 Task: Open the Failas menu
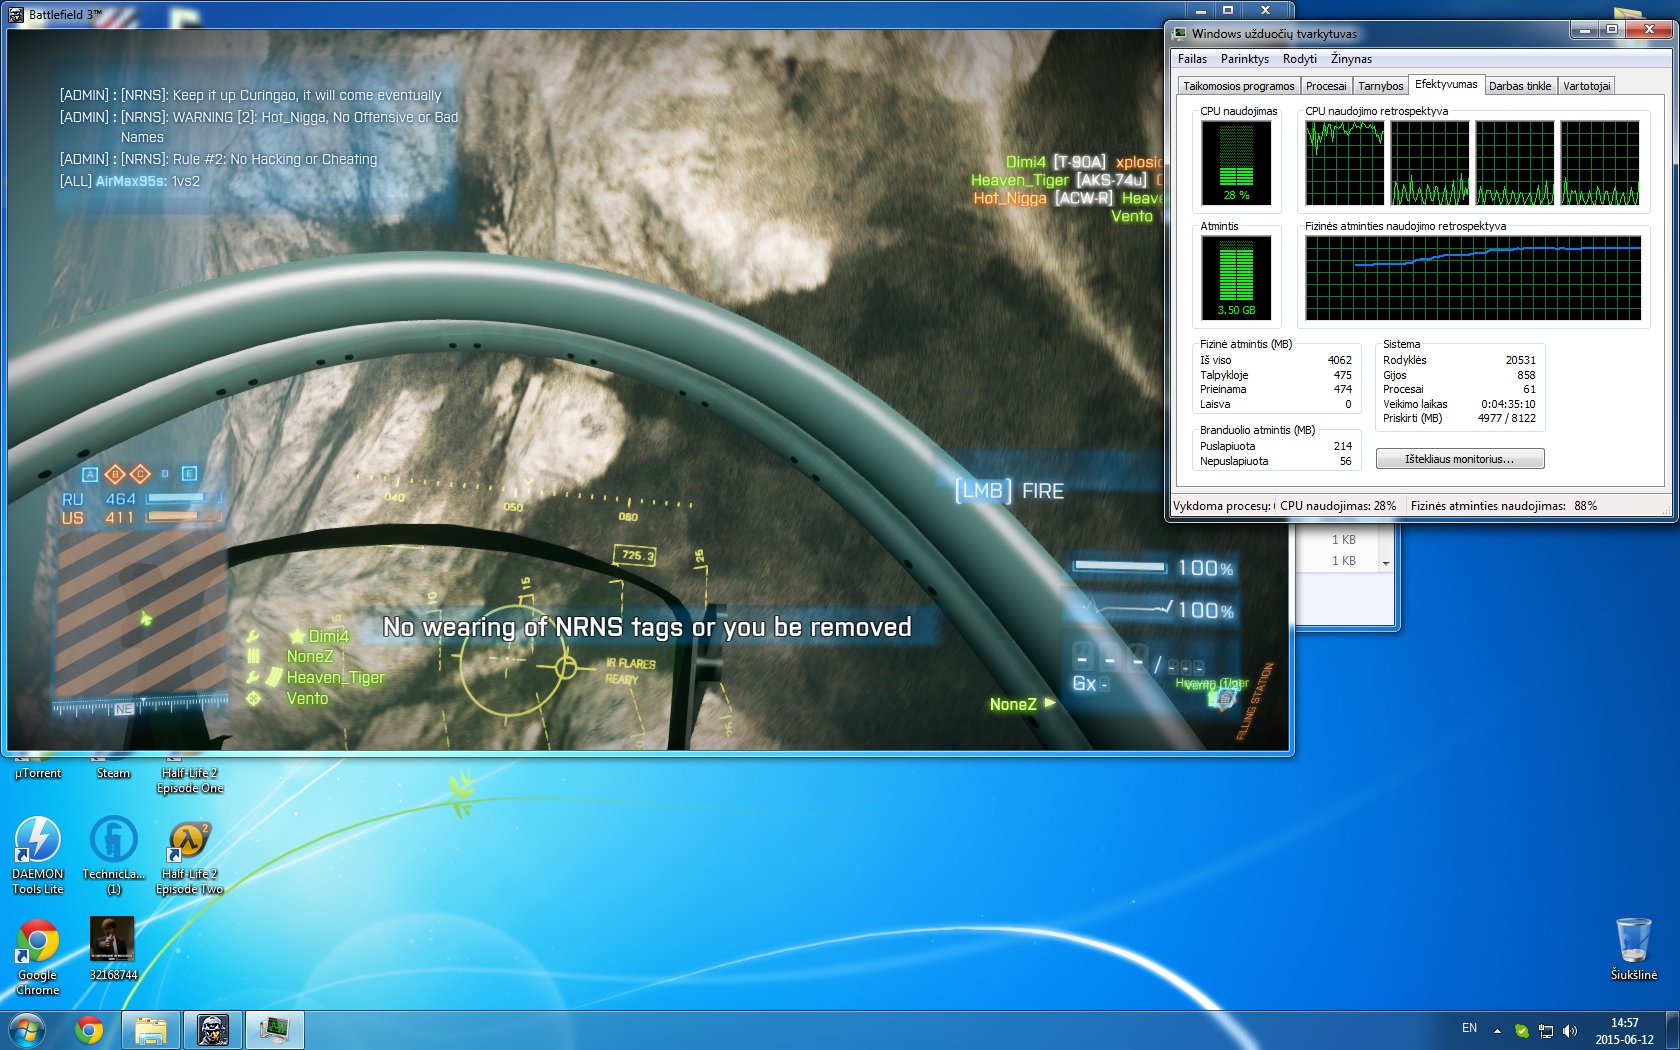(1192, 59)
